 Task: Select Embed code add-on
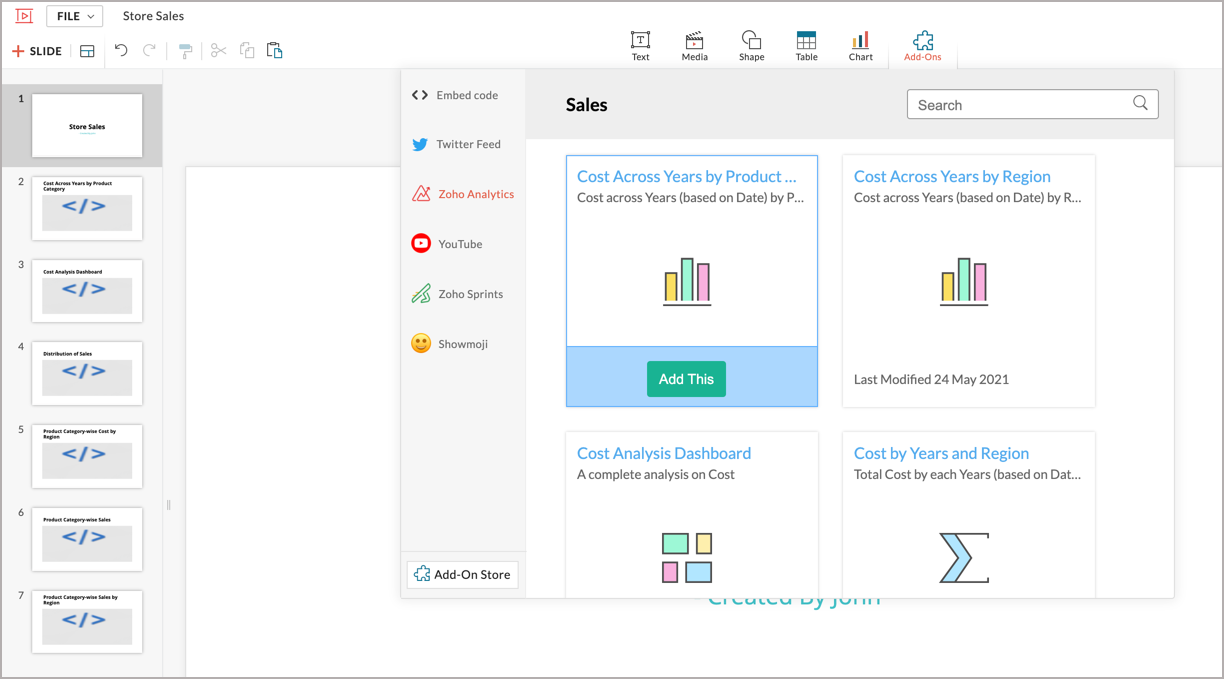pyautogui.click(x=455, y=95)
